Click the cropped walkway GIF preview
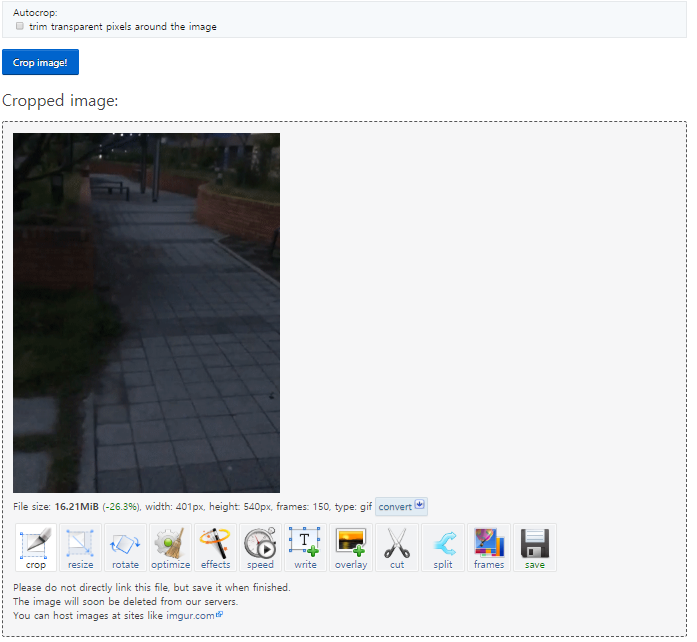This screenshot has height=642, width=697. tap(146, 313)
